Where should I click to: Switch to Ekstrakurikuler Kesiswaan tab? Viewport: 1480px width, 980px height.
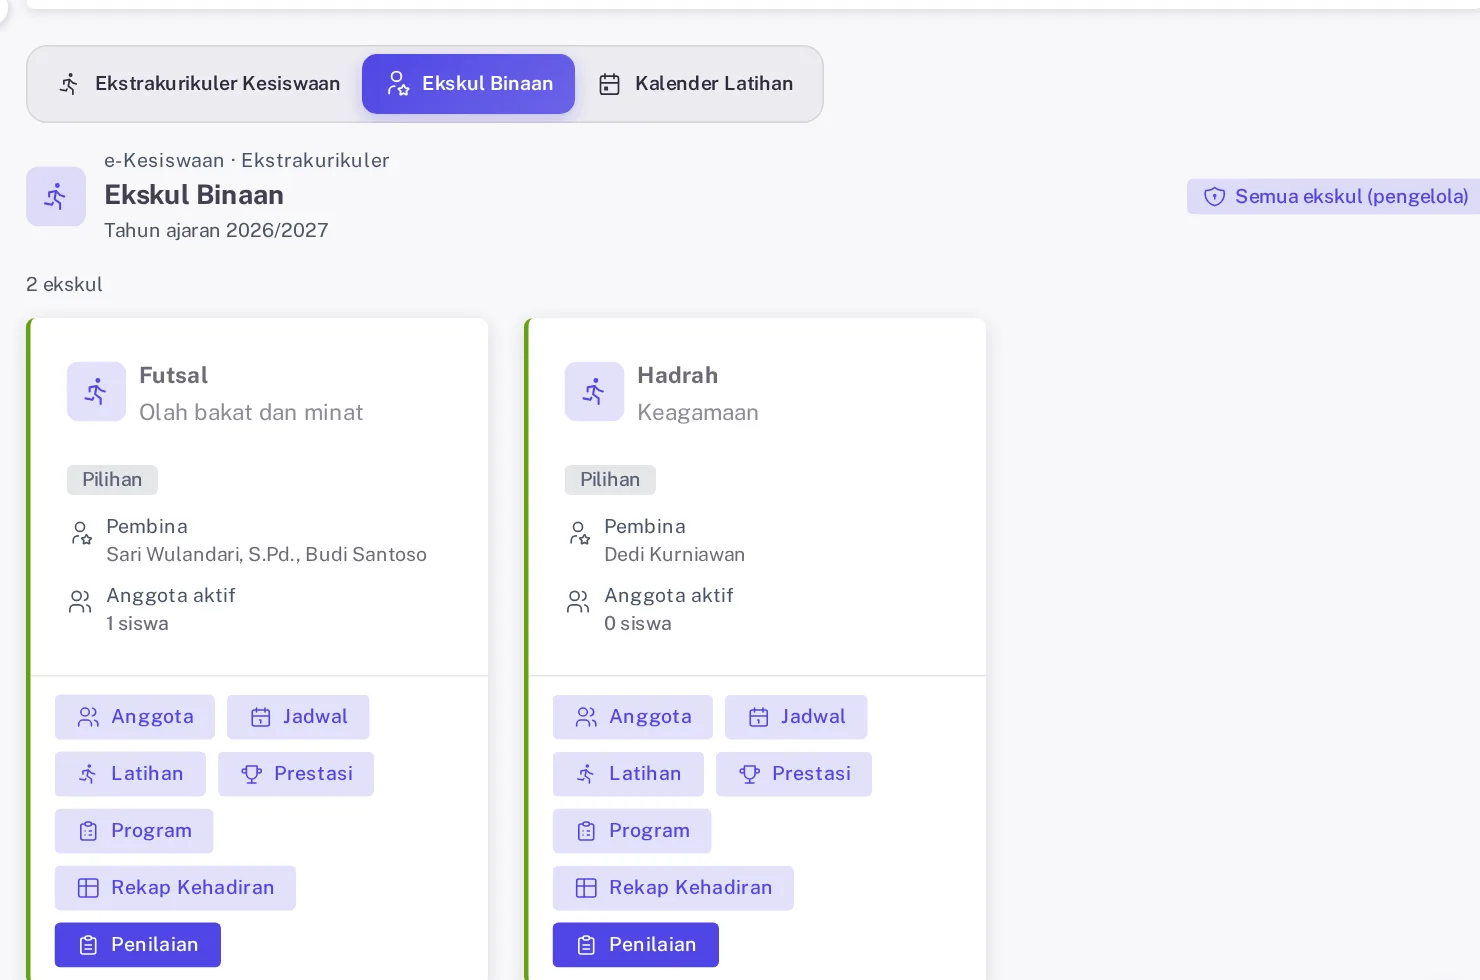(x=198, y=84)
